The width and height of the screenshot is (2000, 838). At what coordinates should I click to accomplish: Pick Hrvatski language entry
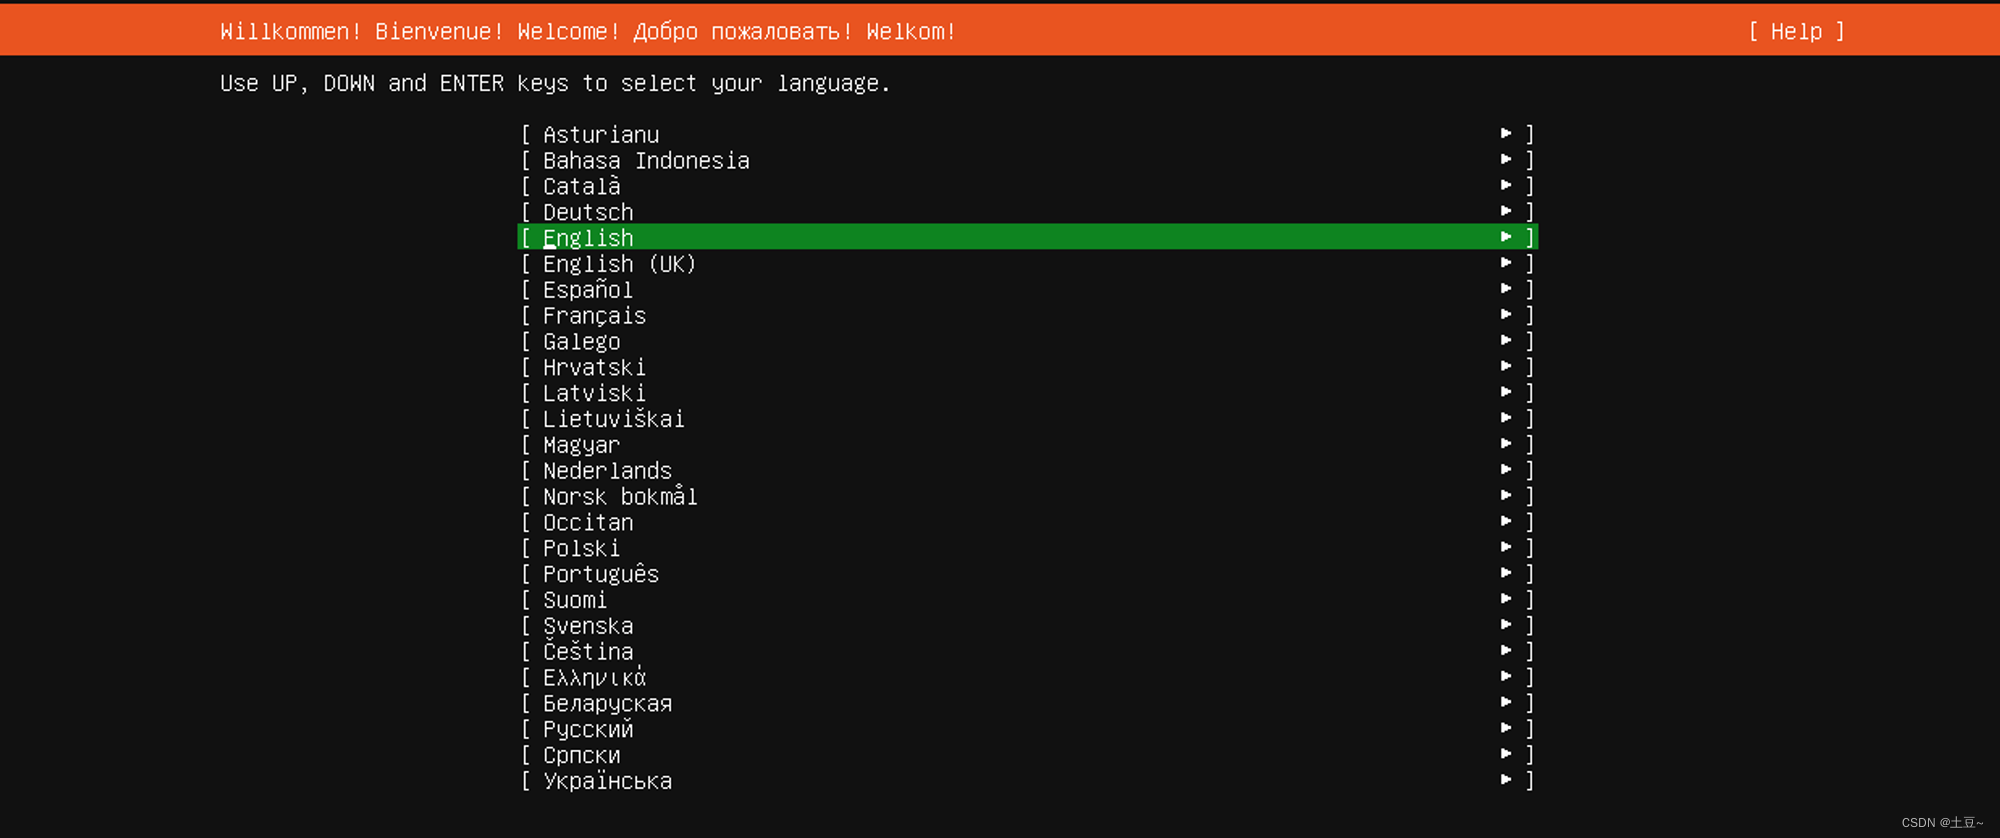tap(1027, 367)
